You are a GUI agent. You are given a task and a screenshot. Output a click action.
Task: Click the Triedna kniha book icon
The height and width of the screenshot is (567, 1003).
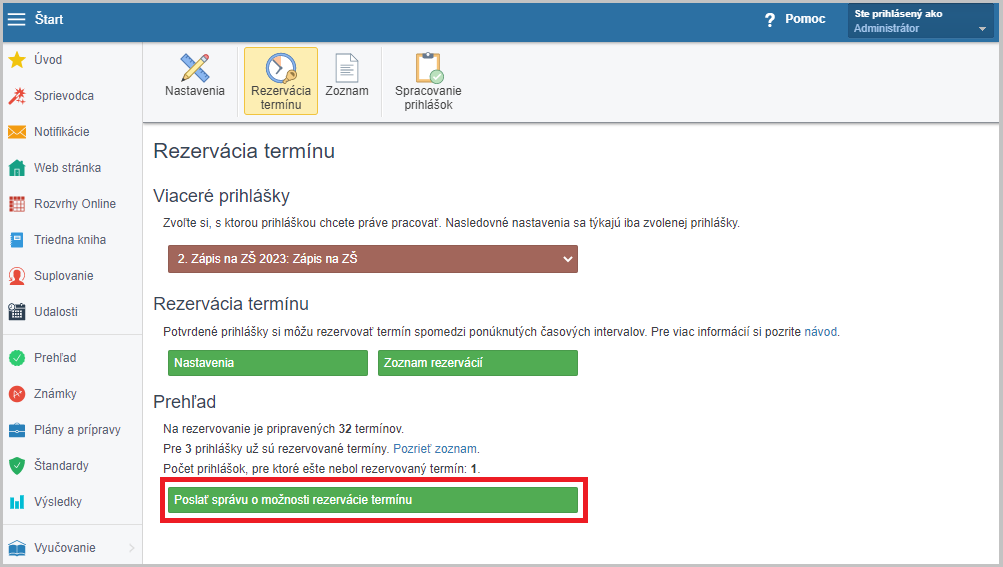coord(17,240)
